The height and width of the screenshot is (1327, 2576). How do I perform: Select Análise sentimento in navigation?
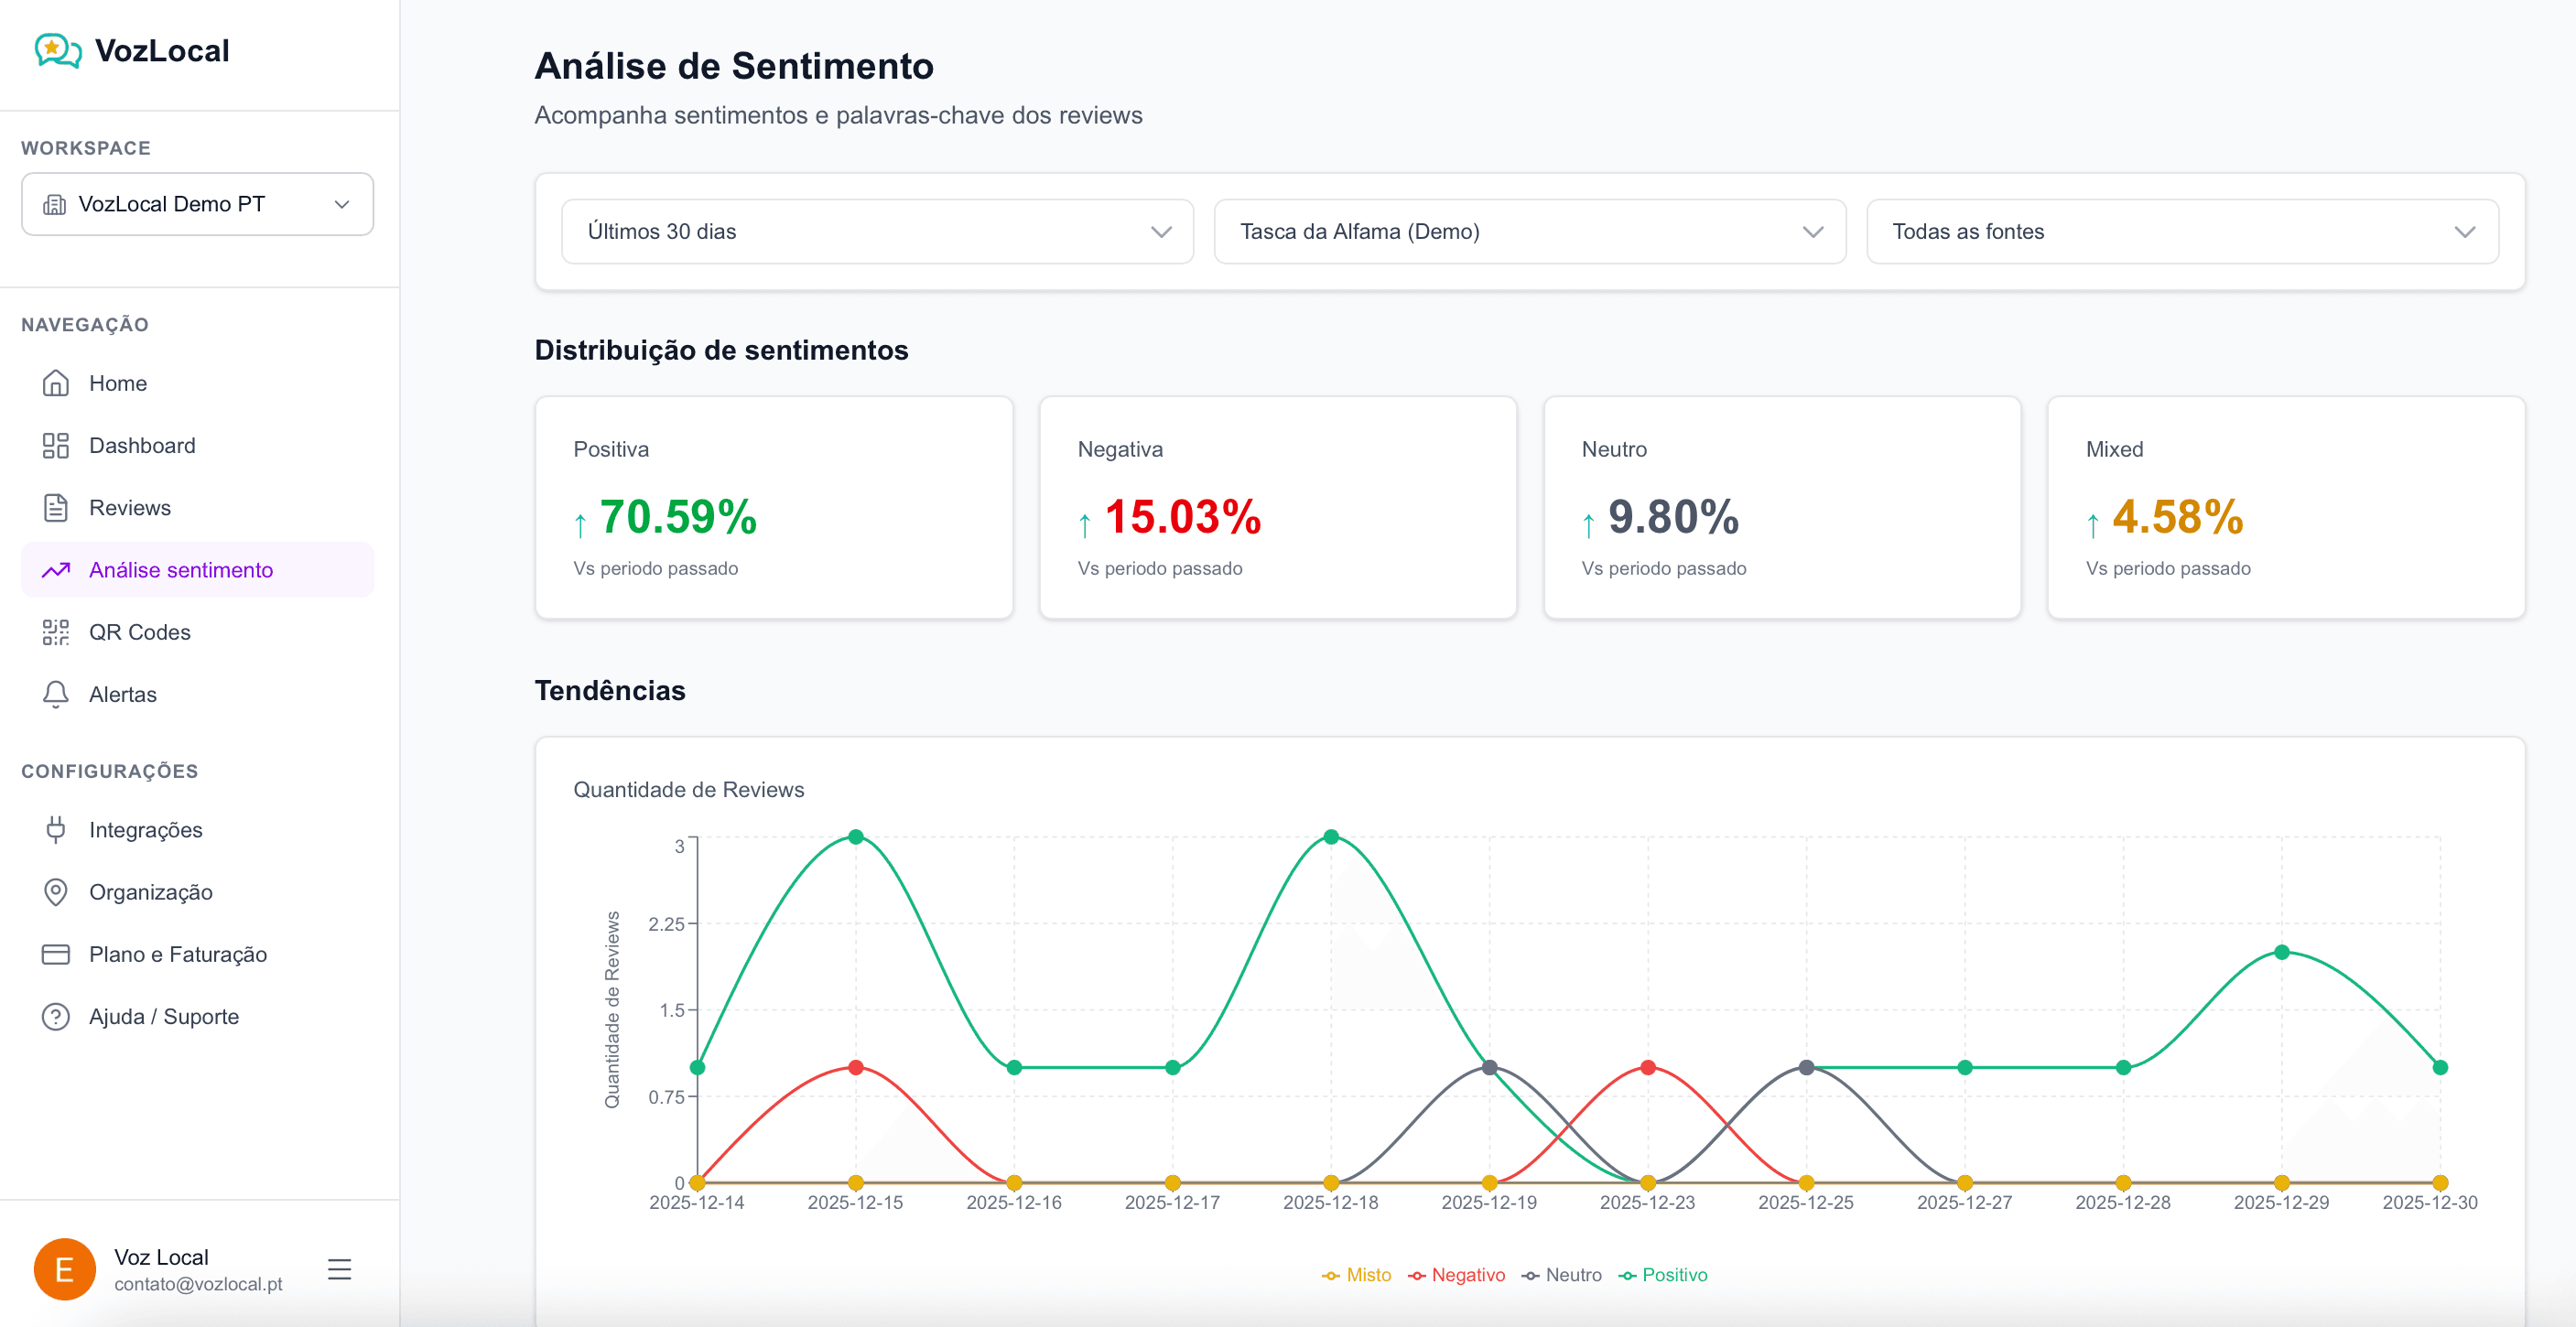pyautogui.click(x=180, y=570)
